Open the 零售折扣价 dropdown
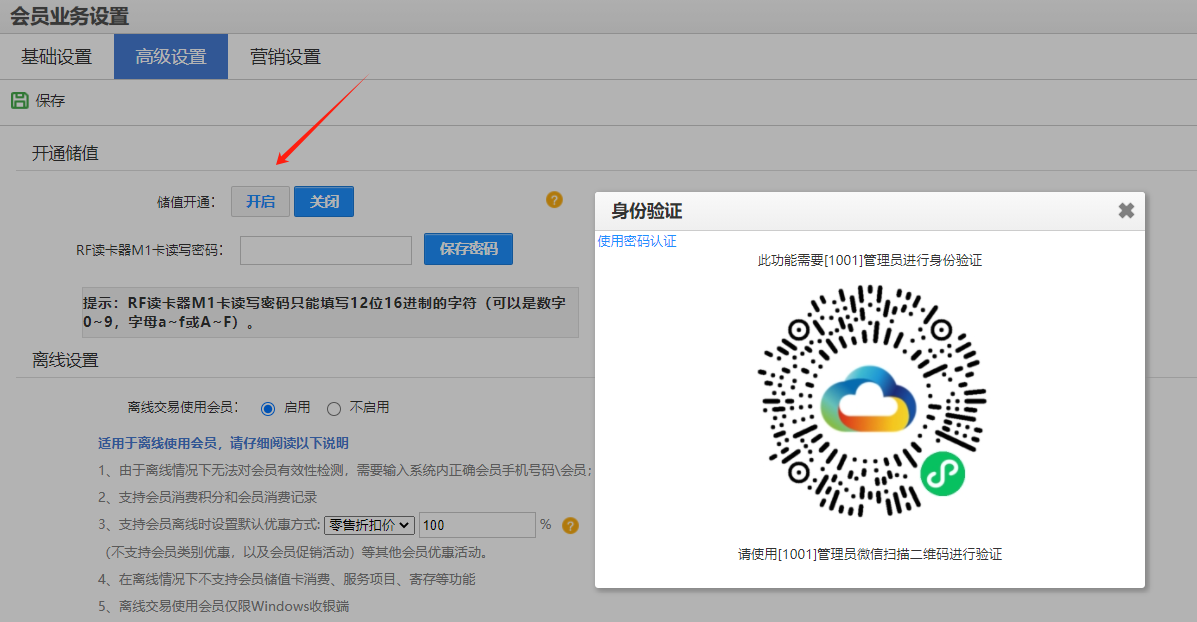 [x=369, y=525]
